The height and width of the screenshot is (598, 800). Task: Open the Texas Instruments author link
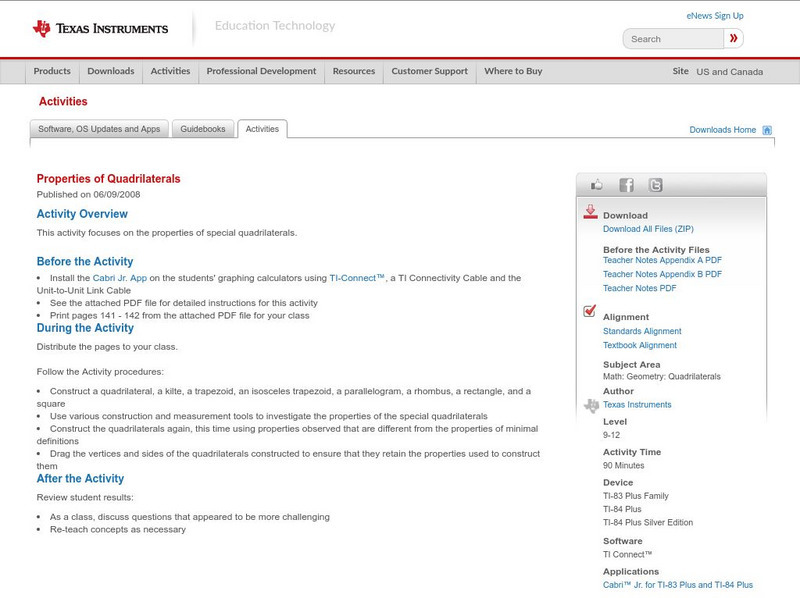point(637,405)
